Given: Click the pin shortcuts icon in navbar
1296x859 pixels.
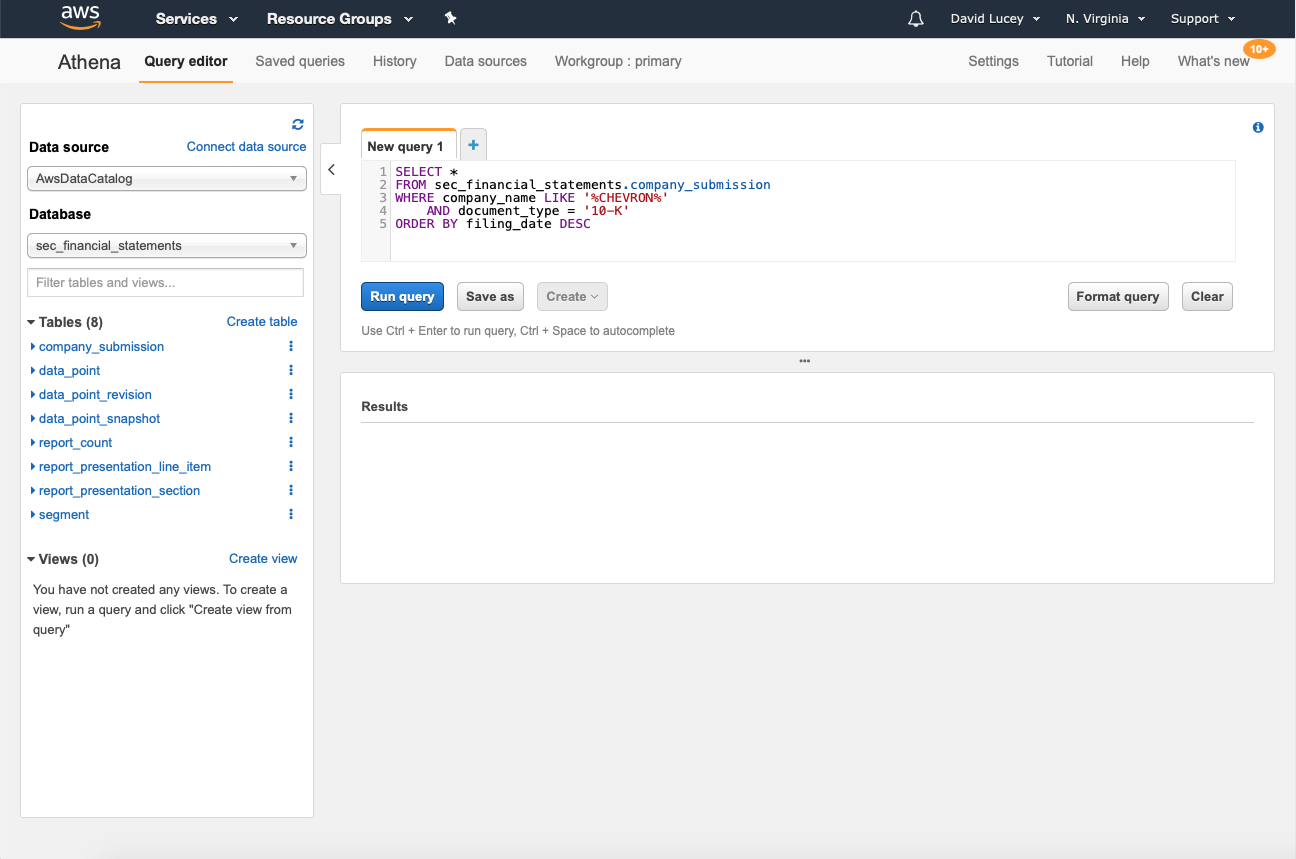Looking at the screenshot, I should 450,19.
